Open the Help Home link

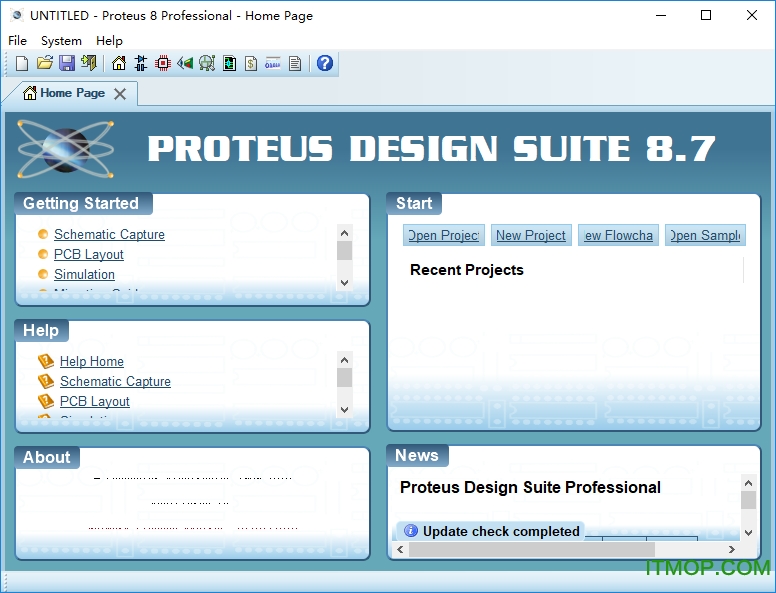(92, 361)
